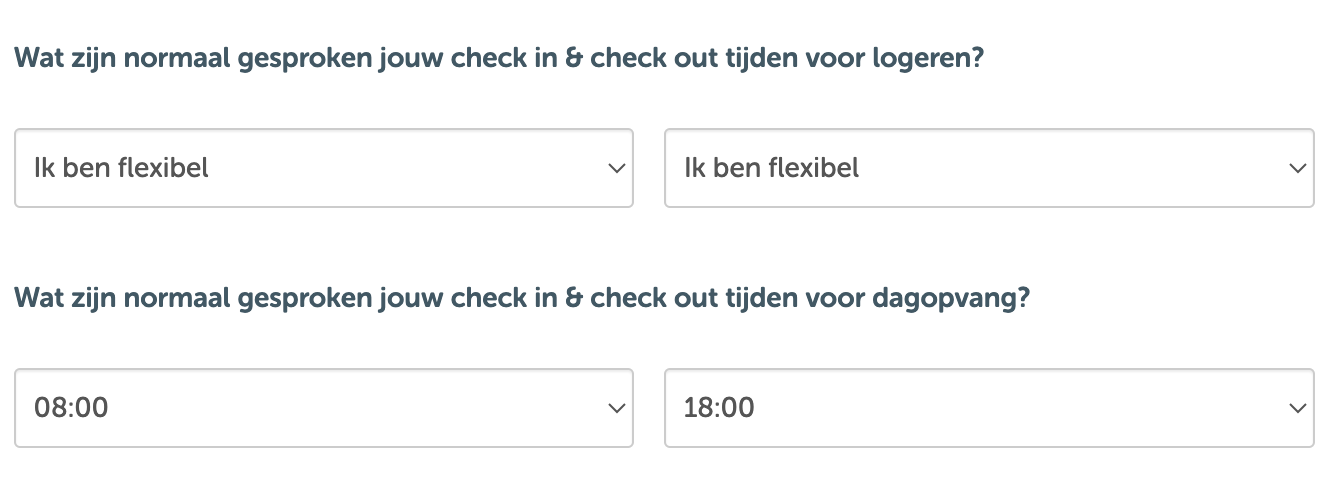The width and height of the screenshot is (1338, 486).
Task: Click the logeren check in & out question
Action: [x=499, y=58]
